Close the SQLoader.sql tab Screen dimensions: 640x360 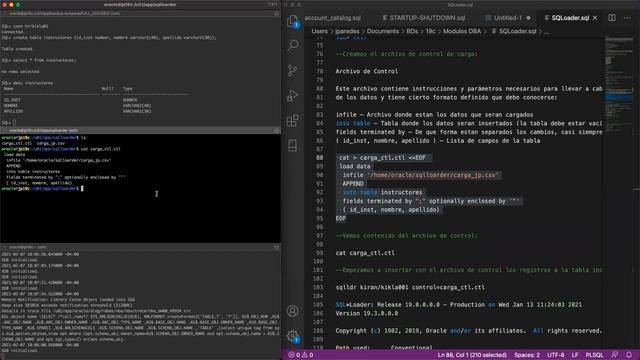595,18
